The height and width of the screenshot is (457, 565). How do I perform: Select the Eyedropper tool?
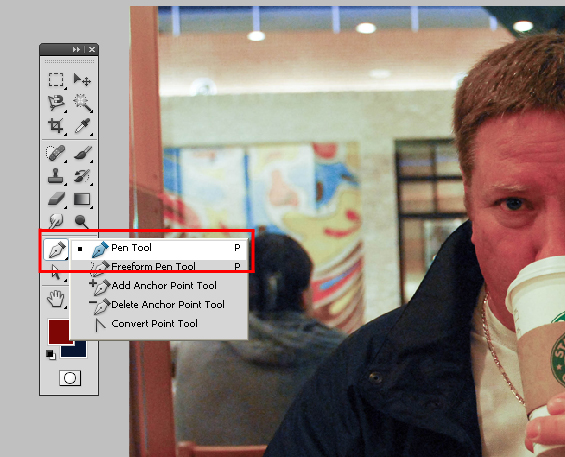point(82,126)
